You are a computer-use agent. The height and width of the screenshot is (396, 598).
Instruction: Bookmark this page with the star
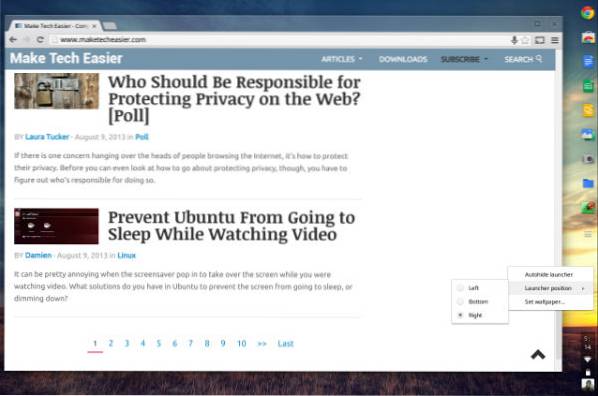click(x=525, y=40)
